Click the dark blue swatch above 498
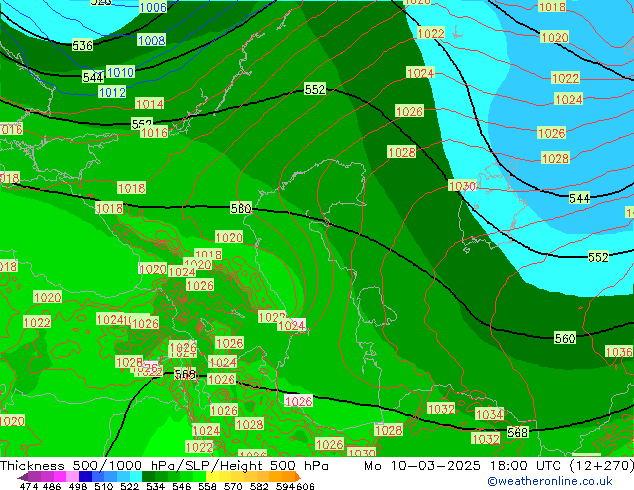 coord(85,477)
